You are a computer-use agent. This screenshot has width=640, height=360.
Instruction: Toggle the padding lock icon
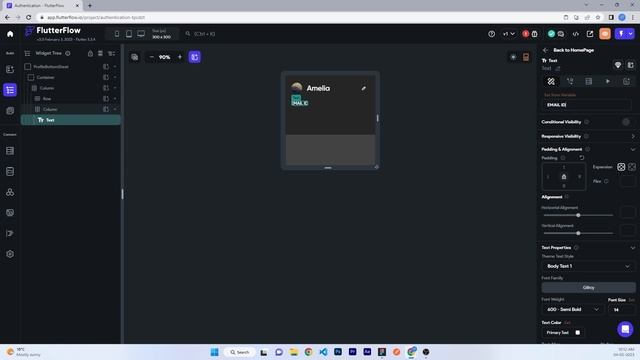564,177
